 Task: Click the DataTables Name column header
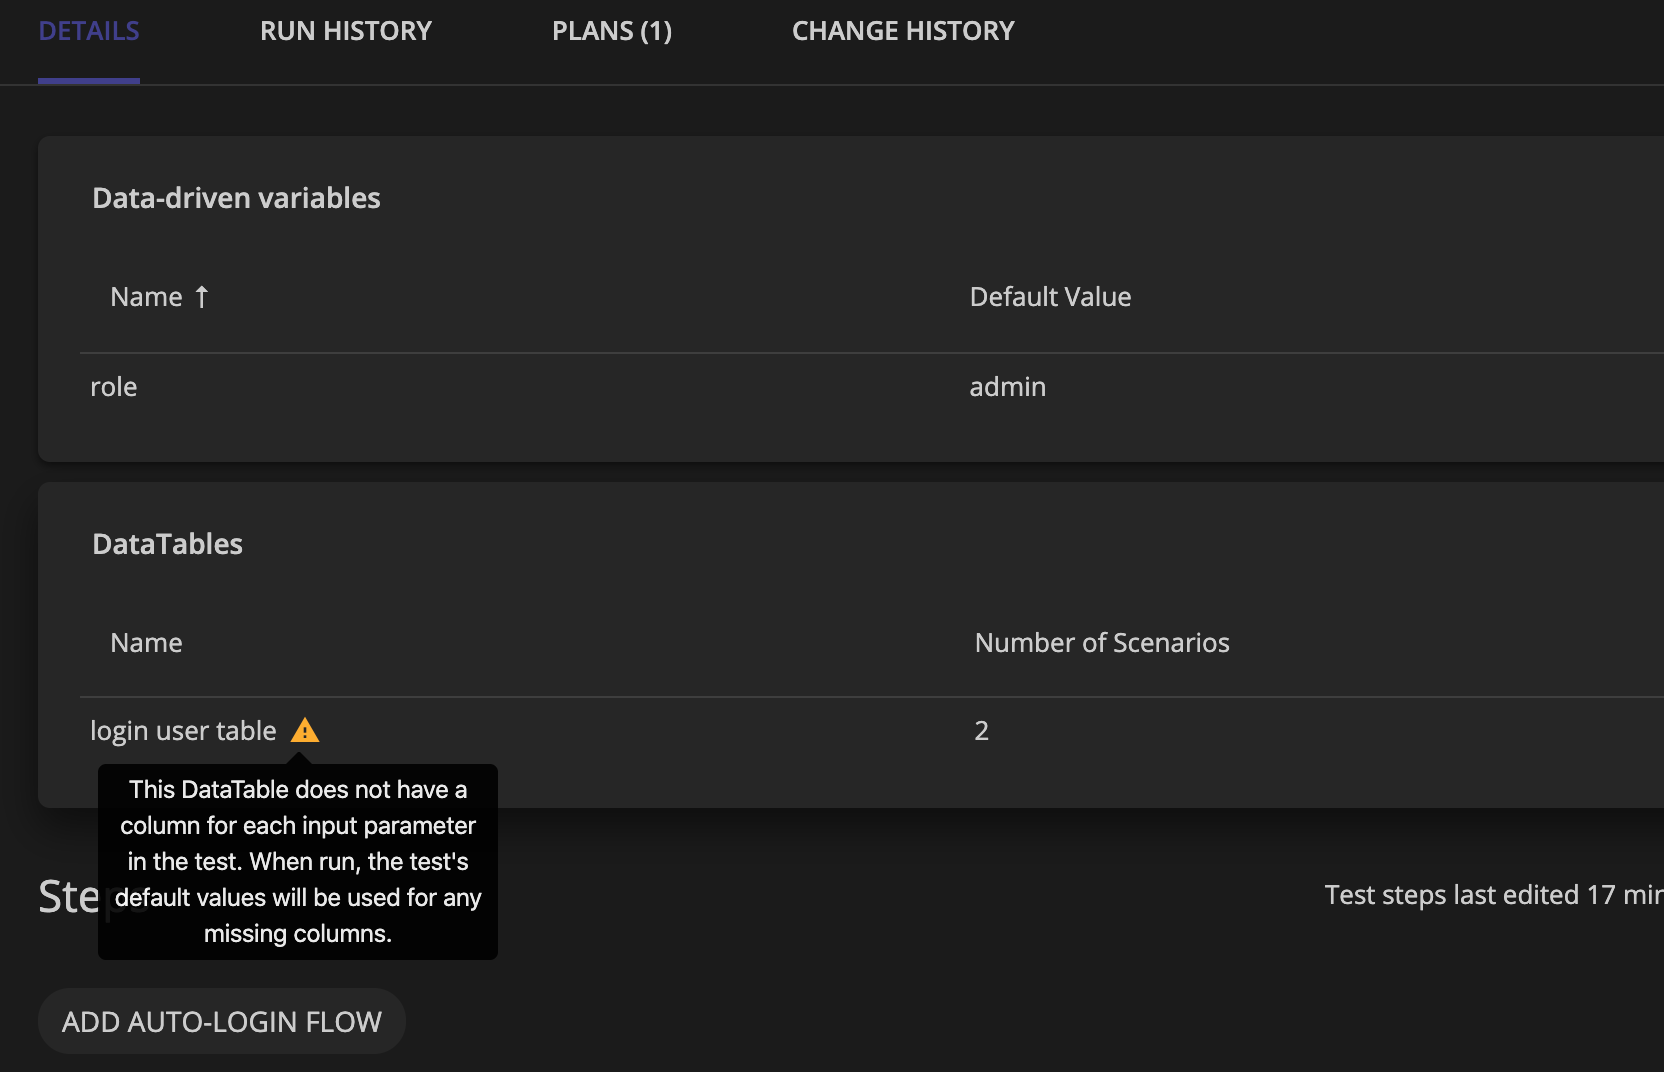coord(146,643)
